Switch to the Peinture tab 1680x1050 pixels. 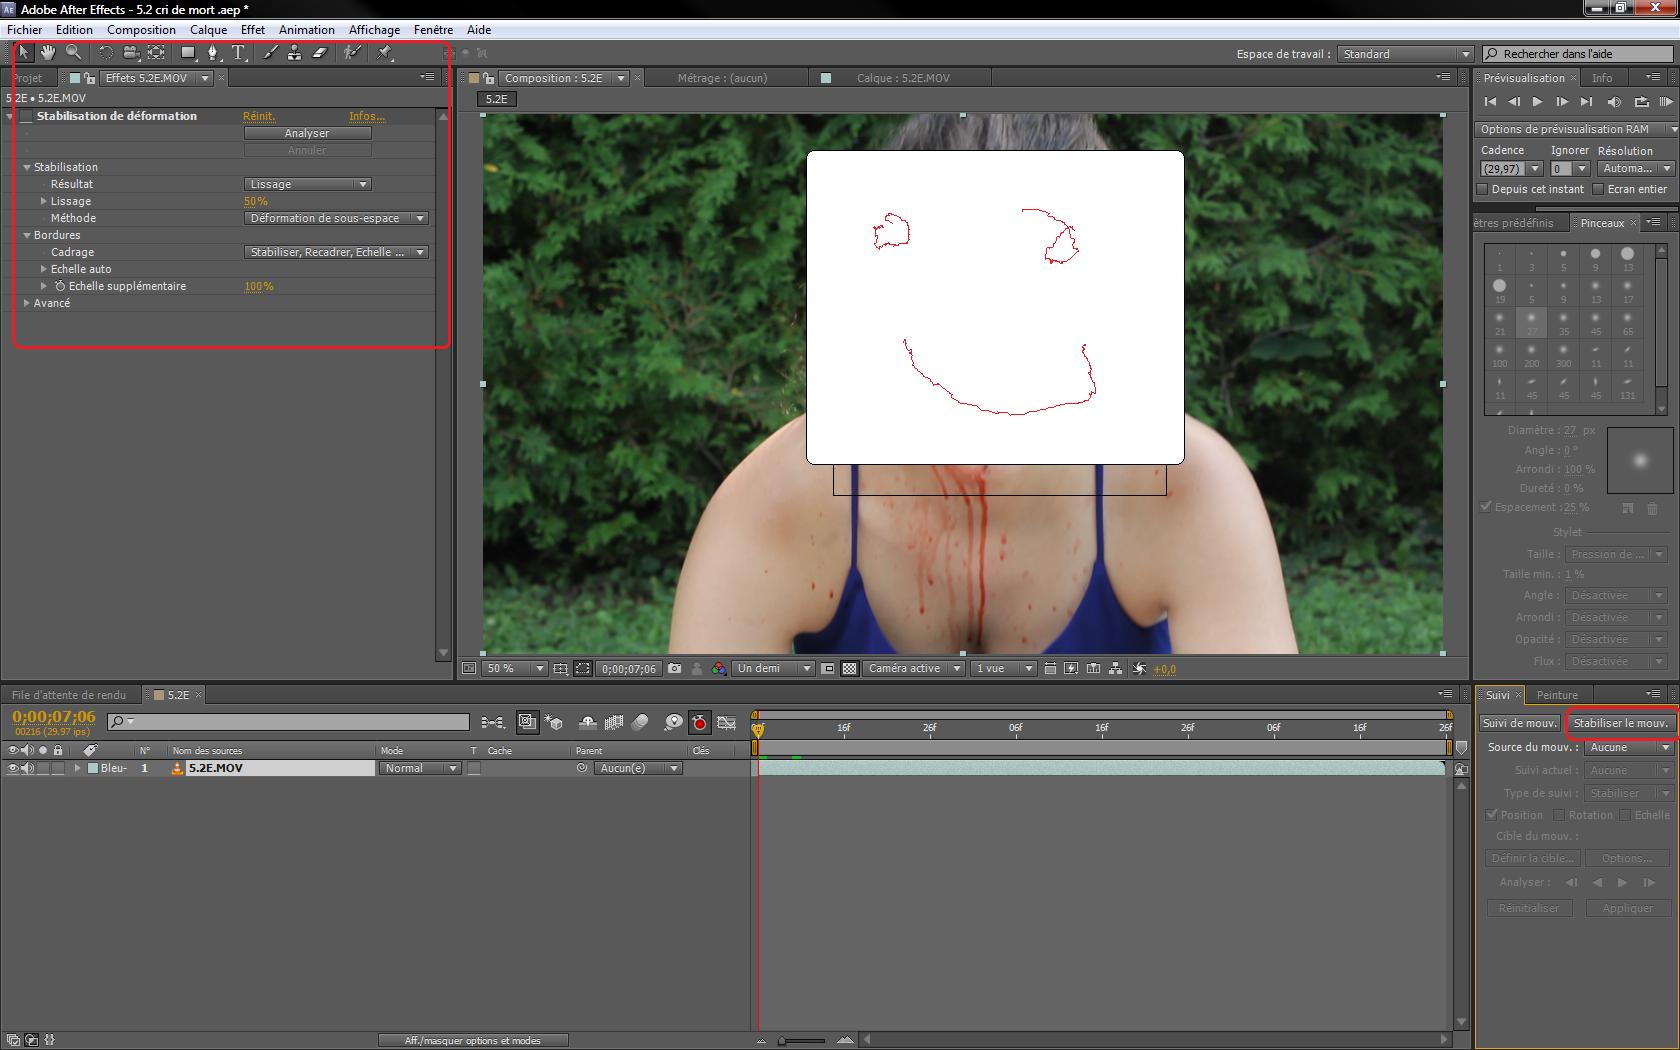point(1557,695)
